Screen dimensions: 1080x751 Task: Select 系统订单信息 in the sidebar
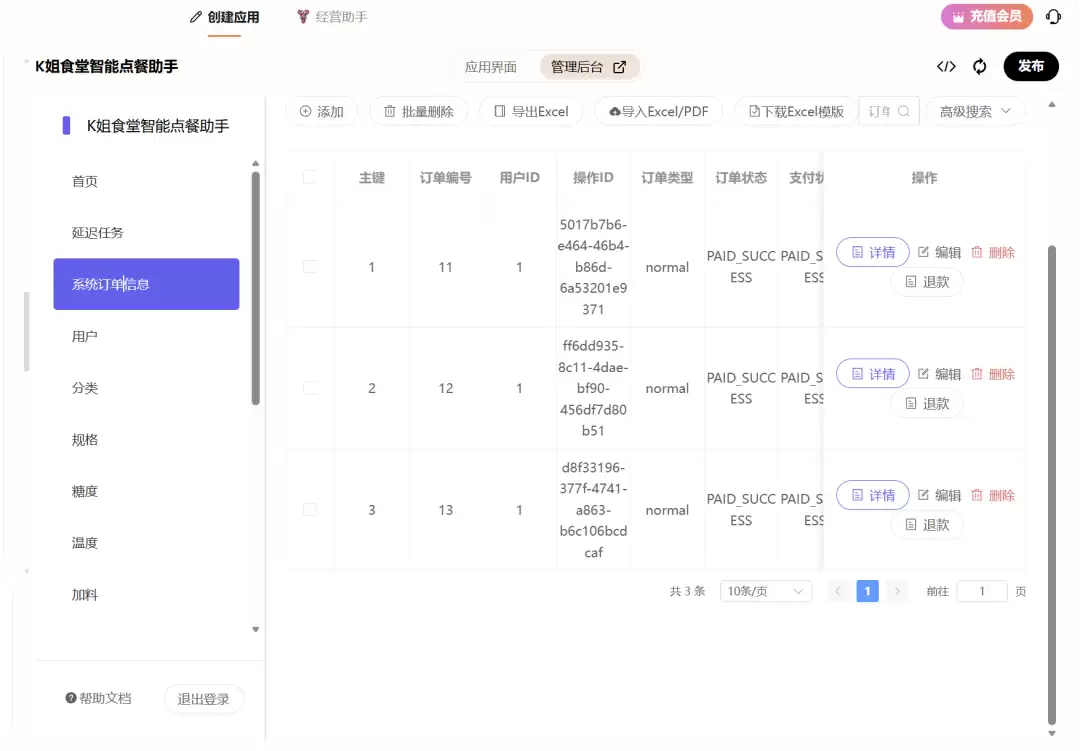click(146, 284)
